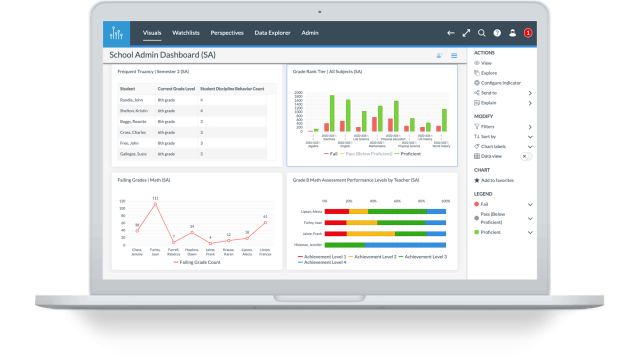Click the Filters funnel icon

click(476, 127)
